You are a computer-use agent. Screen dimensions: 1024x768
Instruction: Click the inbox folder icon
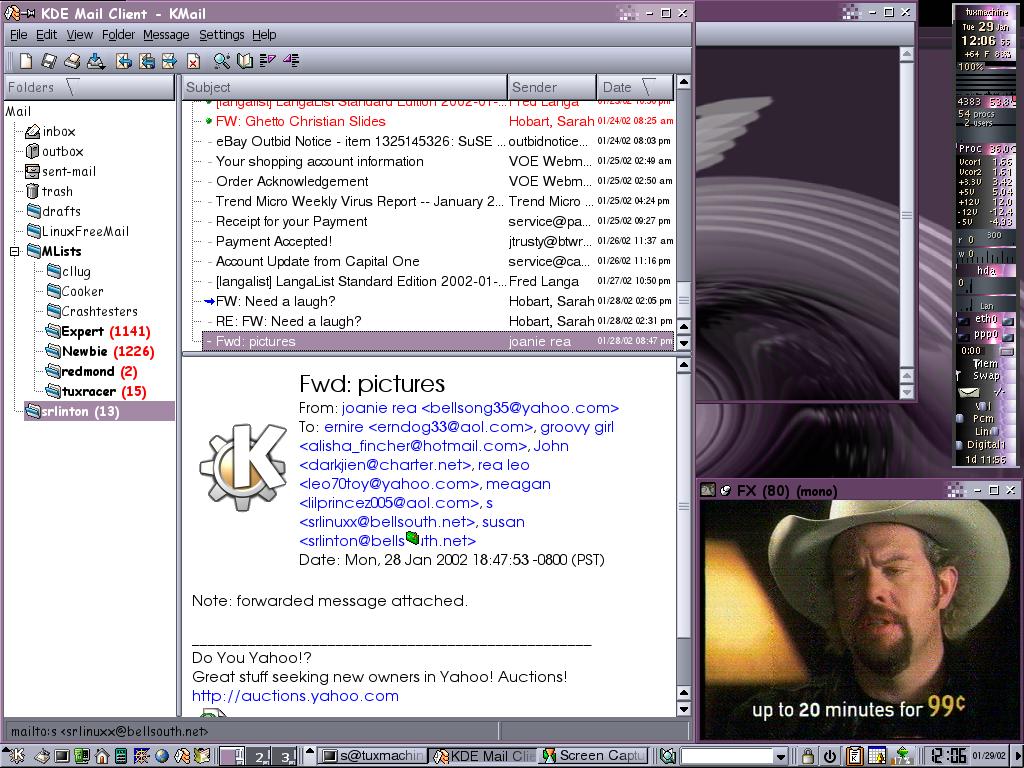pos(33,132)
